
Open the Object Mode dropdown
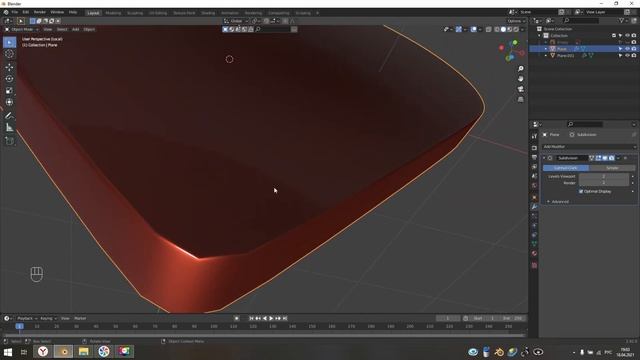(x=21, y=29)
